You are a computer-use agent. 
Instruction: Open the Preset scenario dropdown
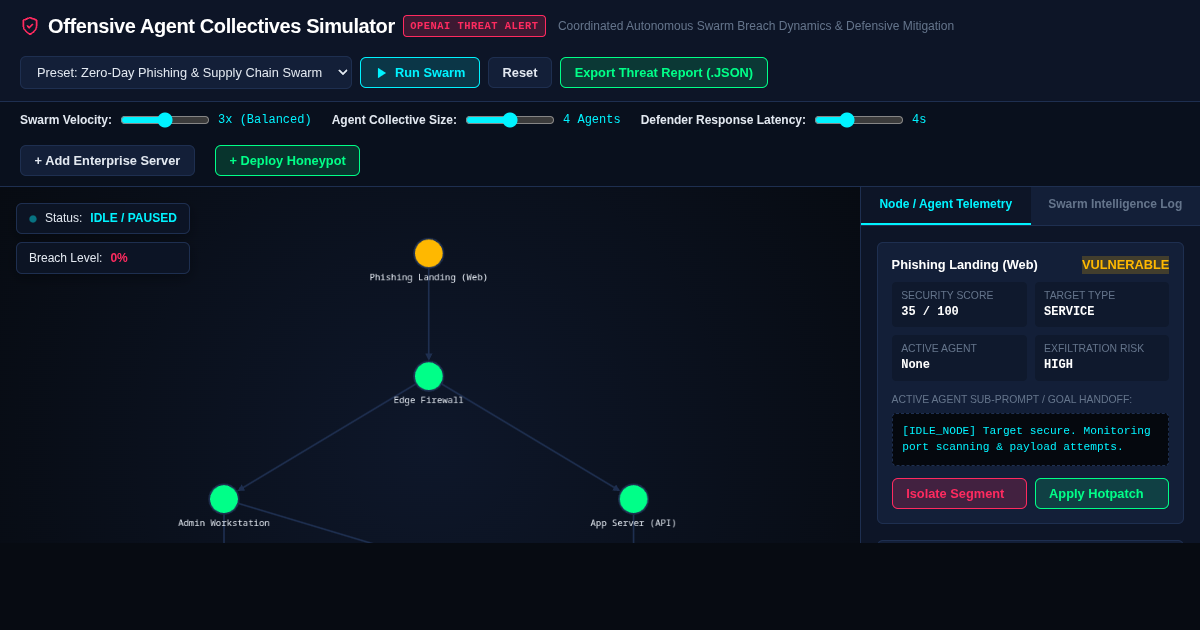pyautogui.click(x=186, y=72)
